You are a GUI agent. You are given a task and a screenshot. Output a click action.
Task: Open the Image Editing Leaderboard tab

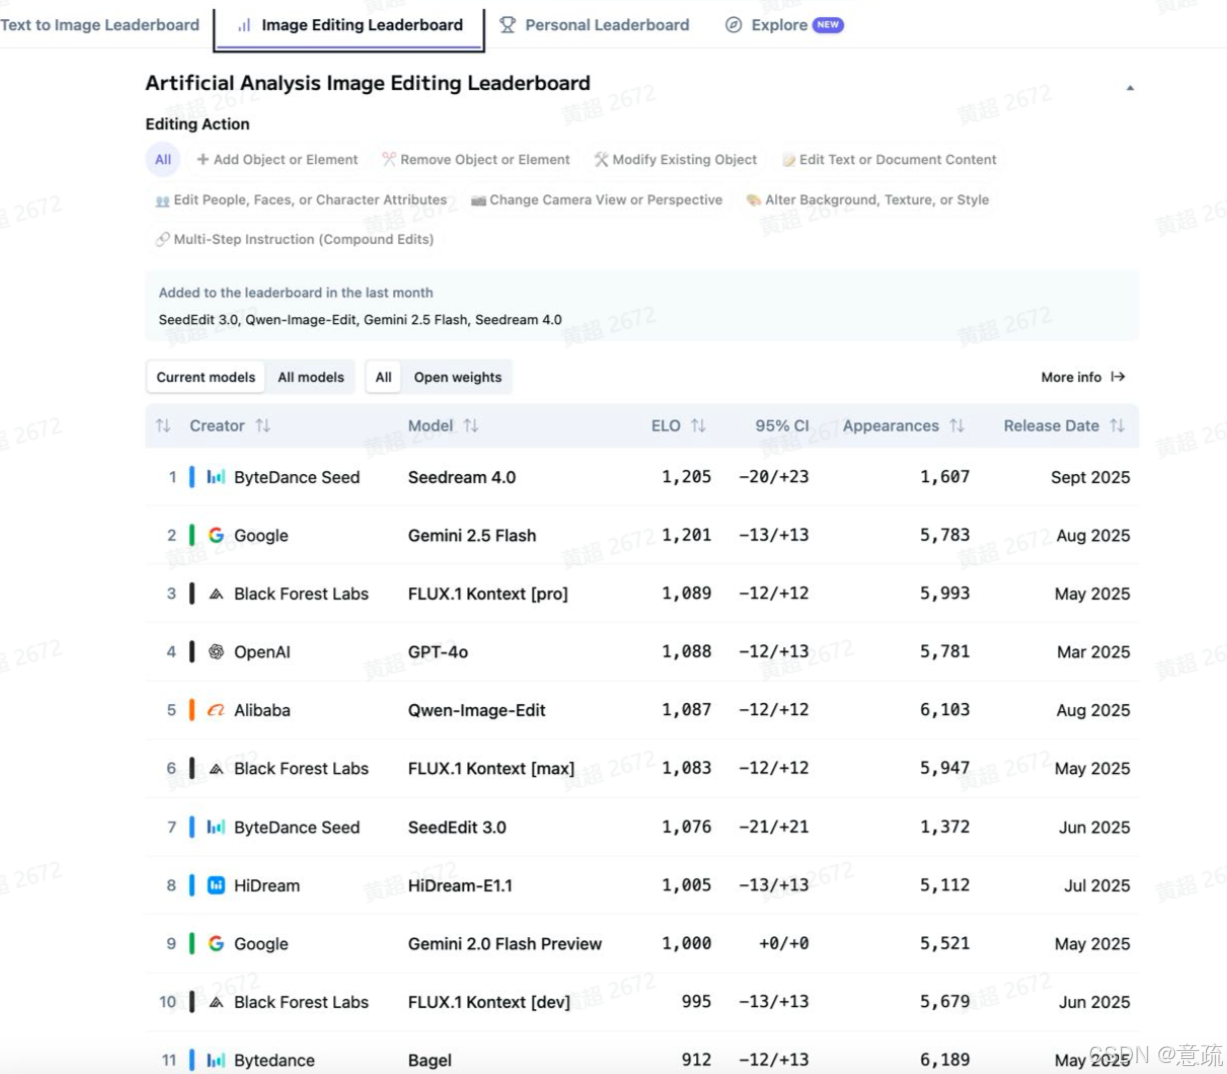(349, 25)
